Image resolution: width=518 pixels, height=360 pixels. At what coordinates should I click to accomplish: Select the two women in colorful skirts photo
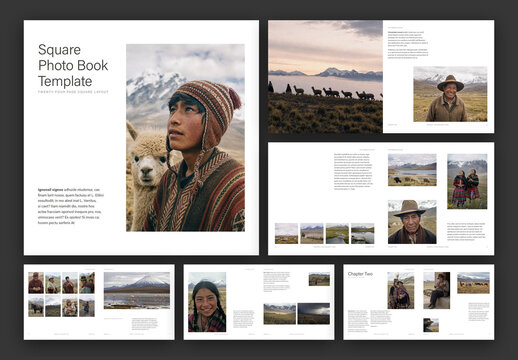467,181
